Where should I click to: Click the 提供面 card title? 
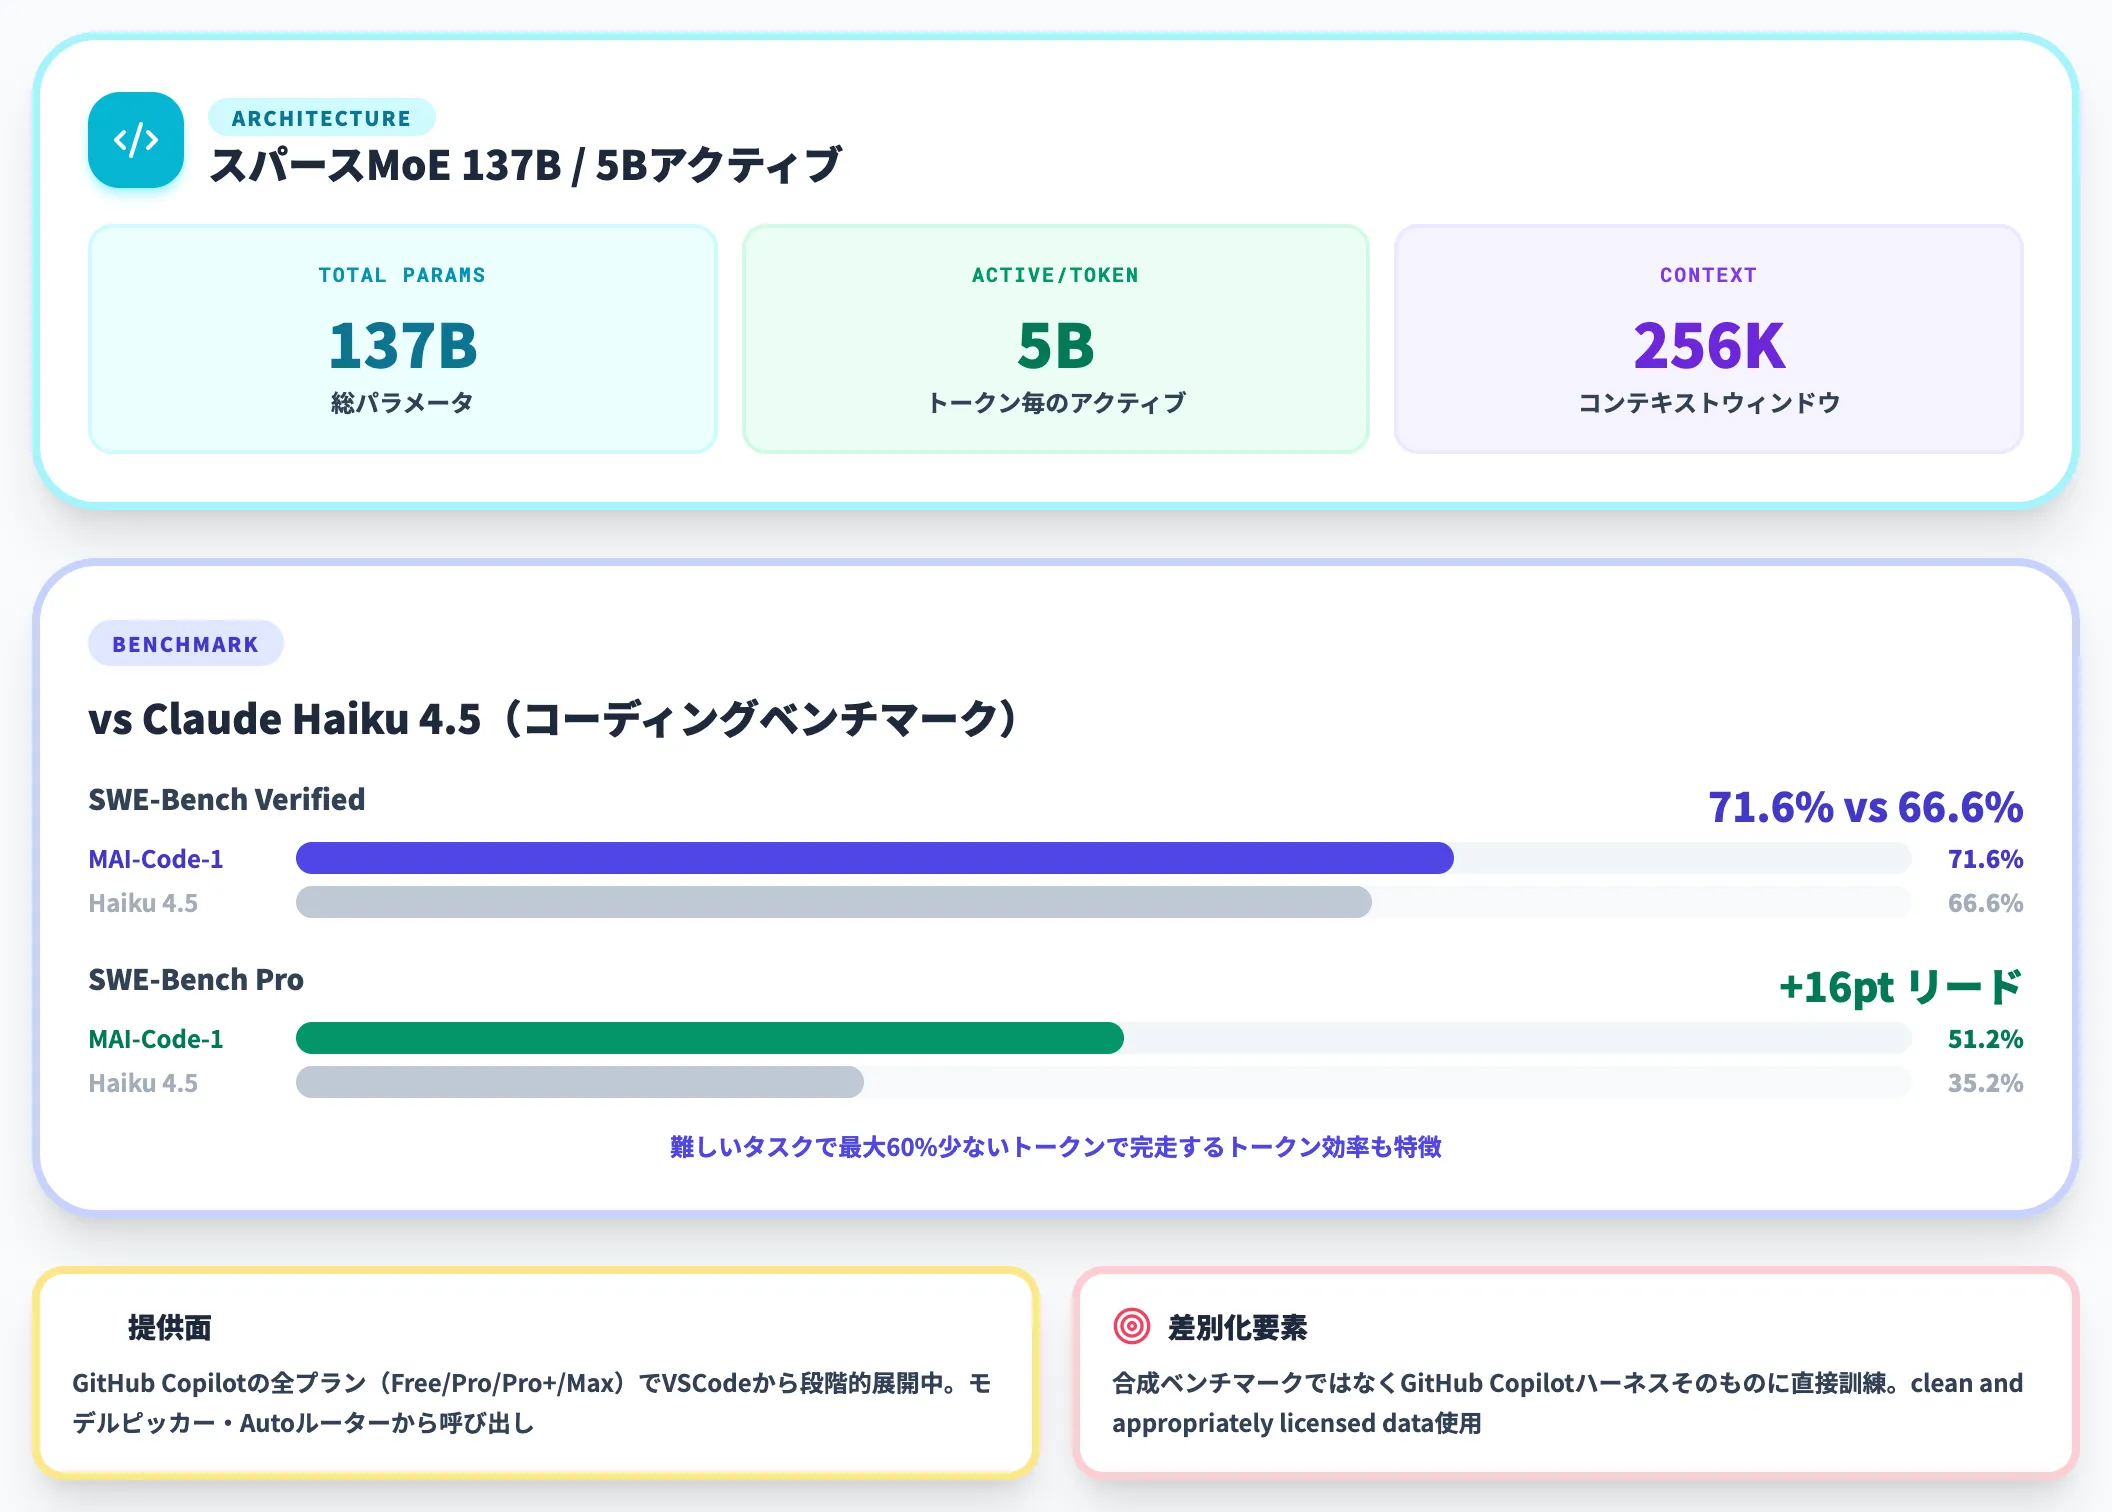(170, 1327)
